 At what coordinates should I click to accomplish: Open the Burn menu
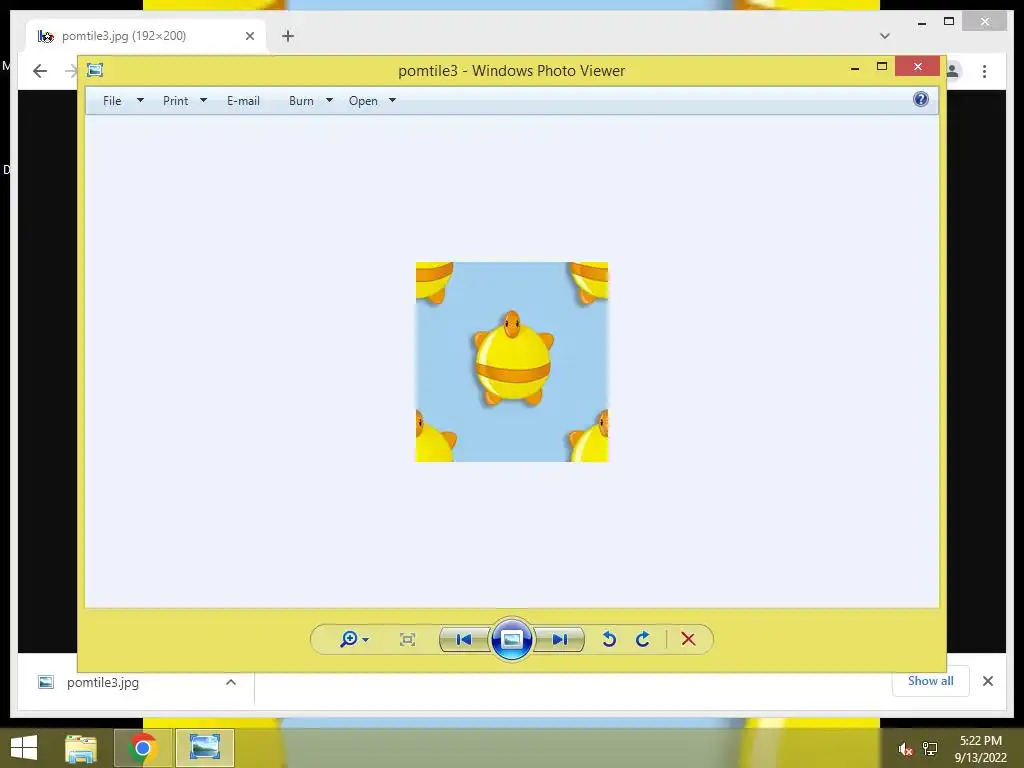301,101
